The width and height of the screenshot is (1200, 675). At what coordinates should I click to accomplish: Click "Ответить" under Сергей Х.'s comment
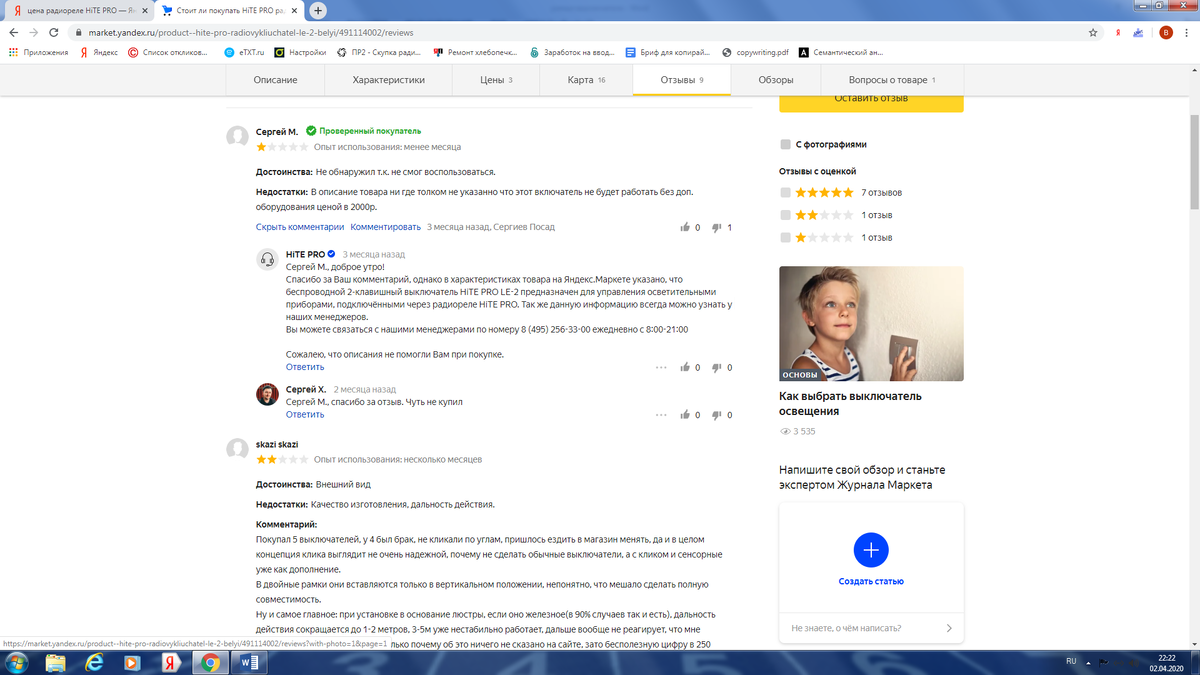tap(305, 415)
